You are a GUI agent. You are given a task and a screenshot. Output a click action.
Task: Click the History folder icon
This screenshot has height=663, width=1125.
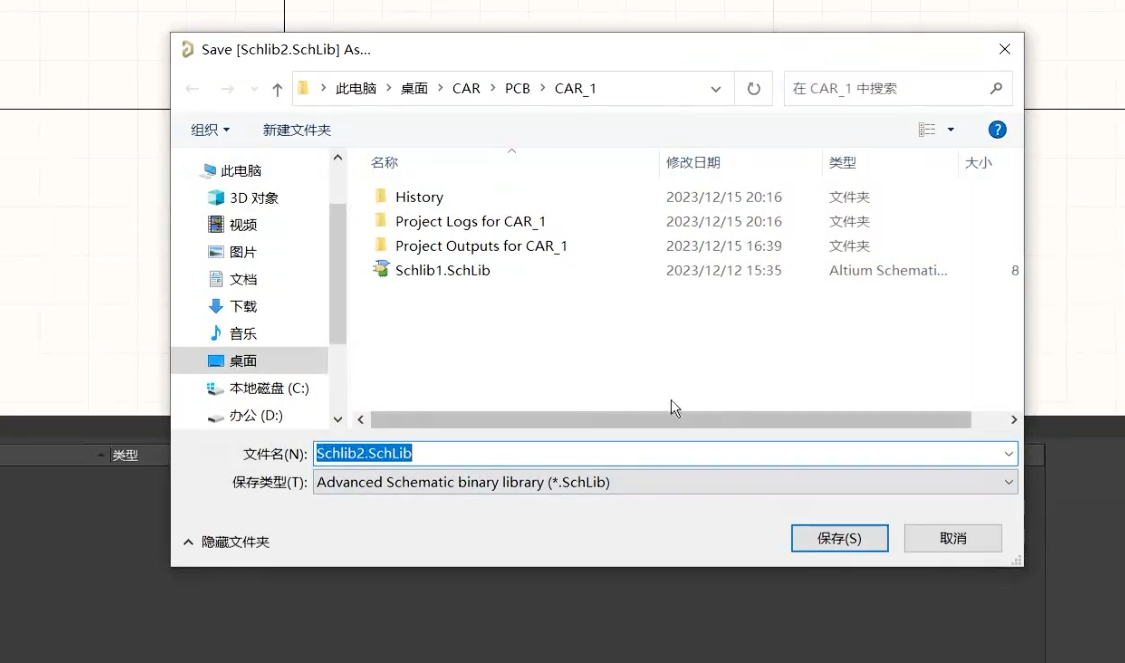pos(381,196)
